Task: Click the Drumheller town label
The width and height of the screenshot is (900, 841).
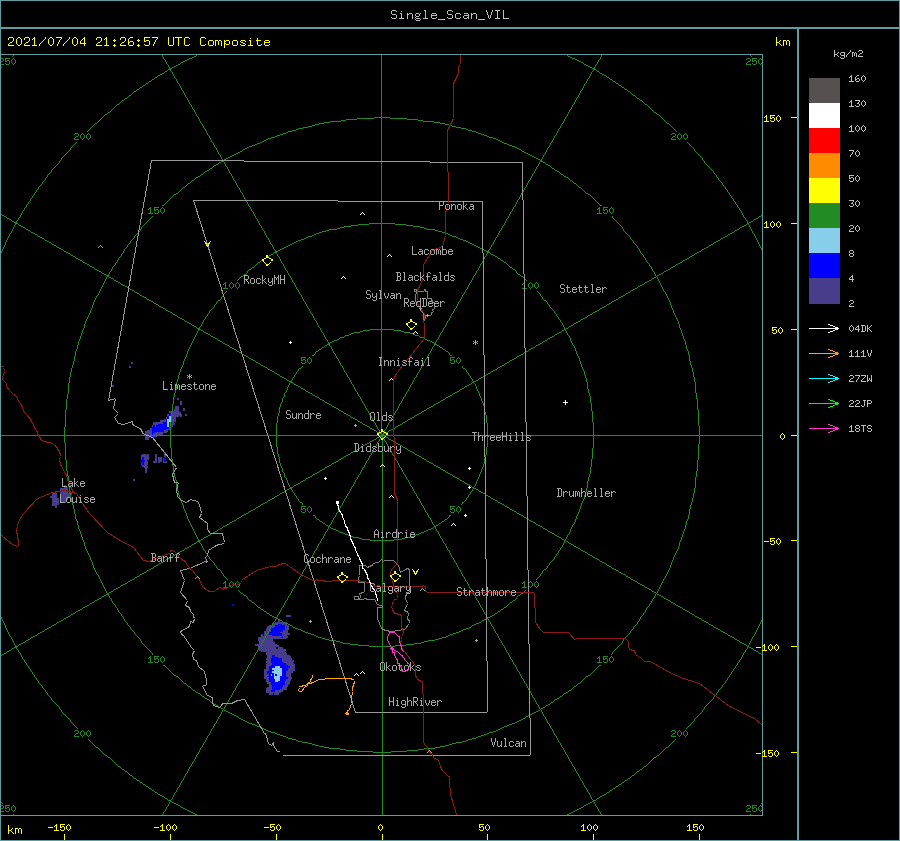Action: (x=586, y=493)
